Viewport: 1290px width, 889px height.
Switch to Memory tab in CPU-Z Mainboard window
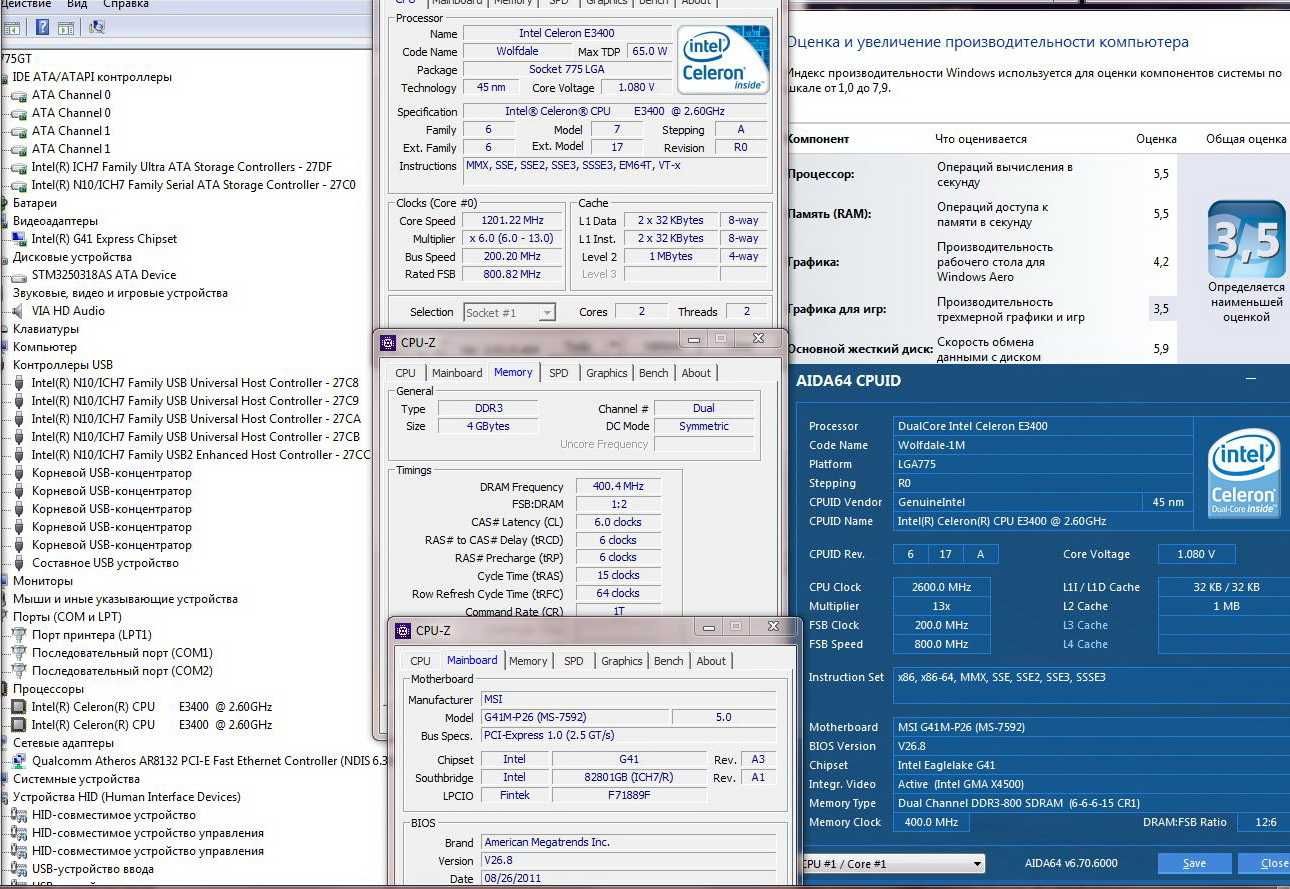[x=528, y=661]
